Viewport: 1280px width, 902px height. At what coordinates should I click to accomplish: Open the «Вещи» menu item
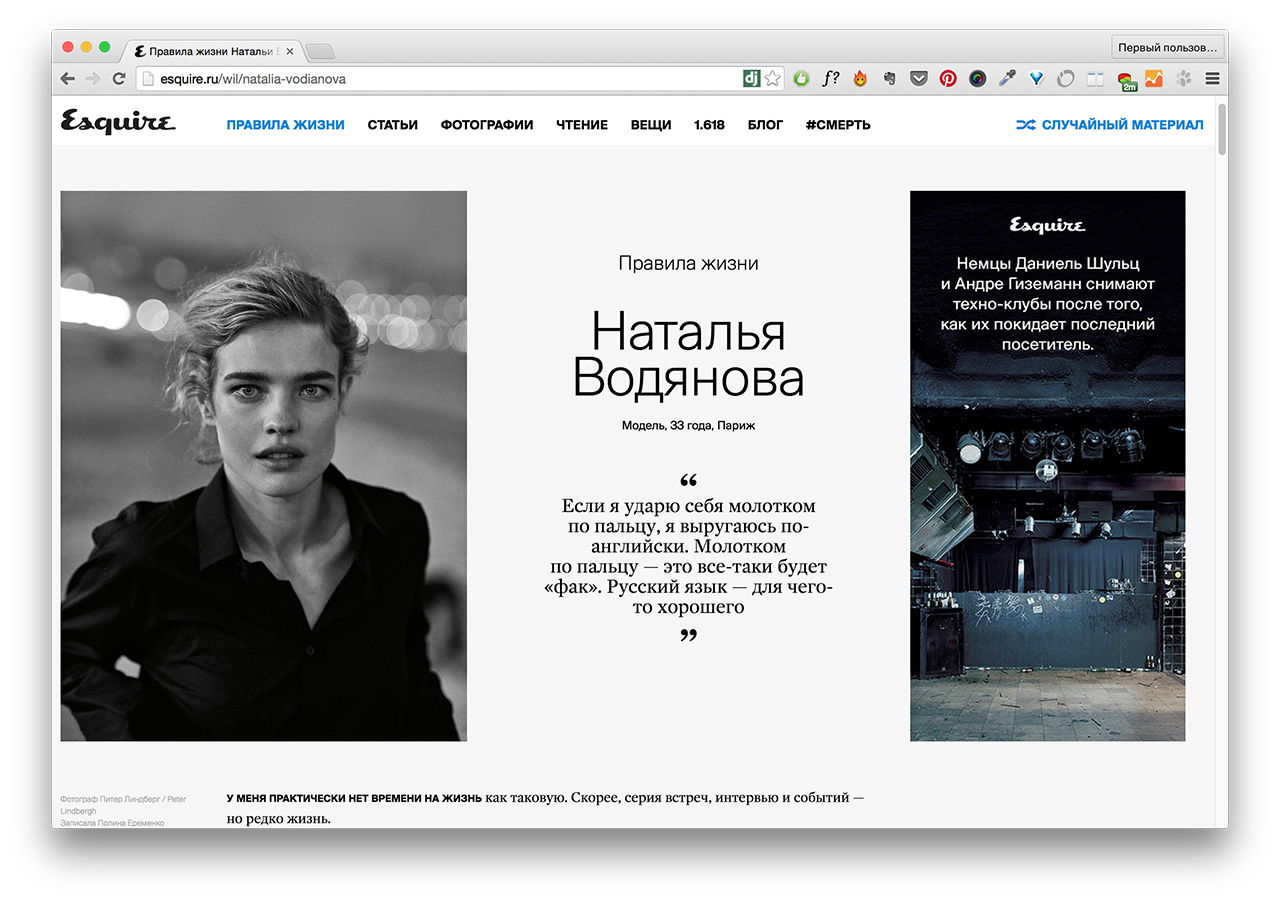pyautogui.click(x=651, y=125)
